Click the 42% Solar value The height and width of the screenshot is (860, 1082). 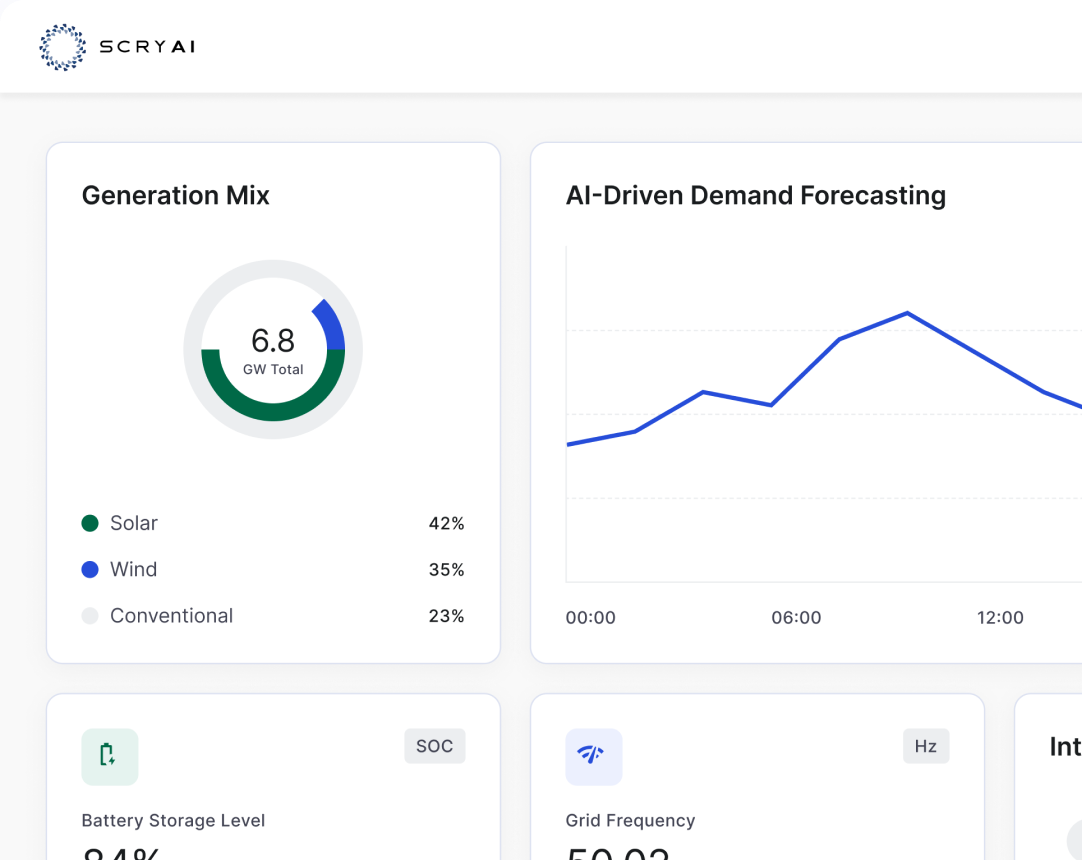(446, 524)
